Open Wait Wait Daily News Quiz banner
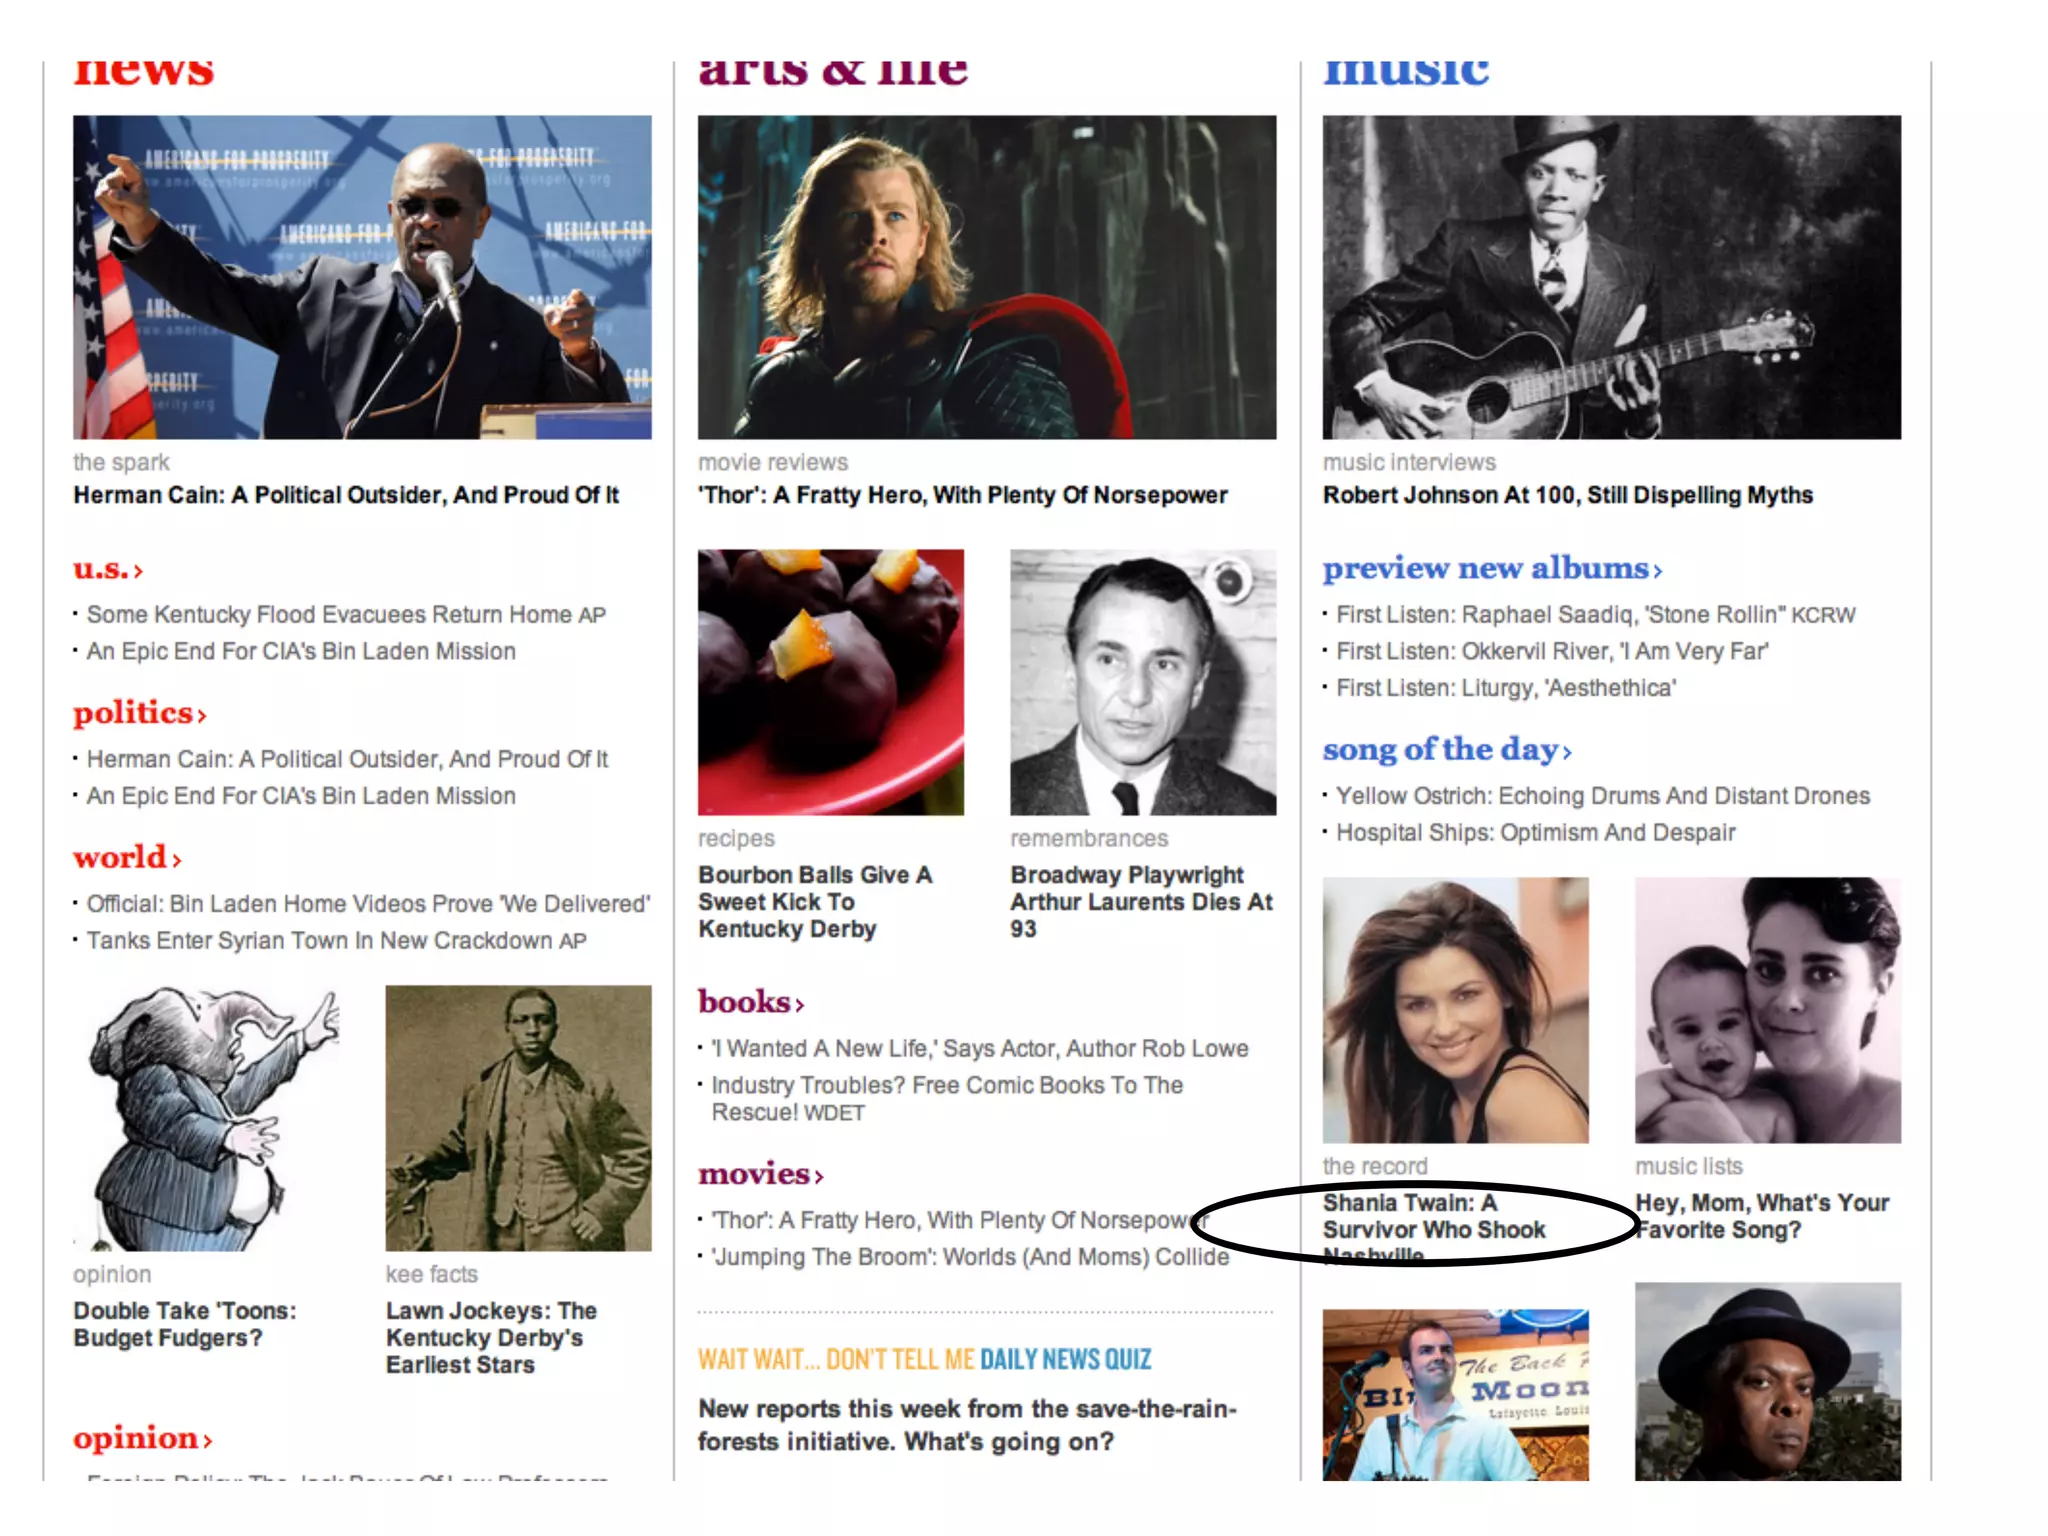2048x1536 pixels. pos(925,1359)
